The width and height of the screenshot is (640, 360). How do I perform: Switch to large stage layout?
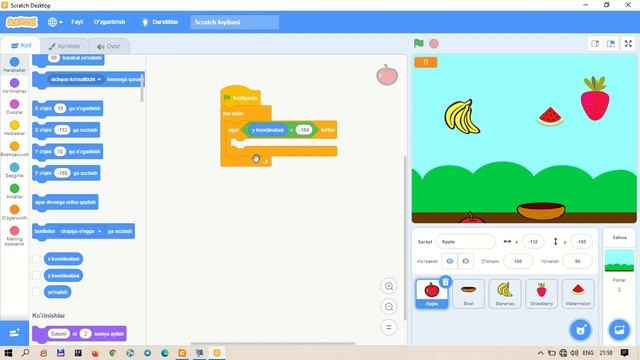611,44
